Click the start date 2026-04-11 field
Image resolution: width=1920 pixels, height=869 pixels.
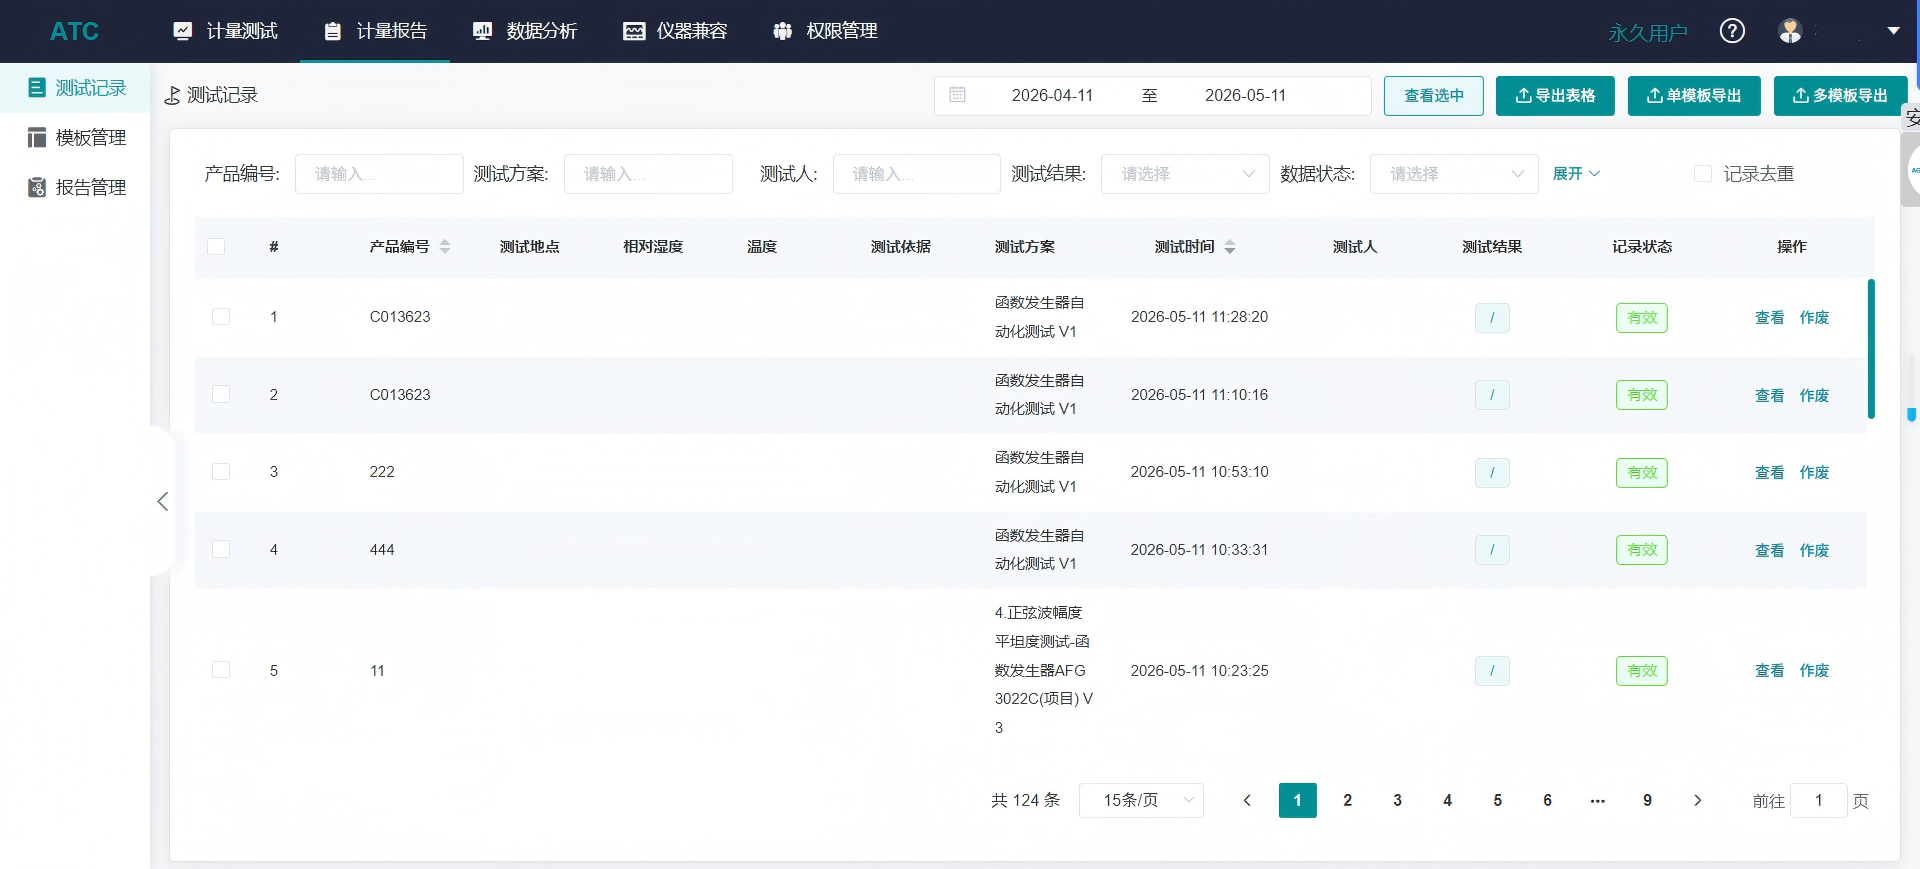(1052, 95)
